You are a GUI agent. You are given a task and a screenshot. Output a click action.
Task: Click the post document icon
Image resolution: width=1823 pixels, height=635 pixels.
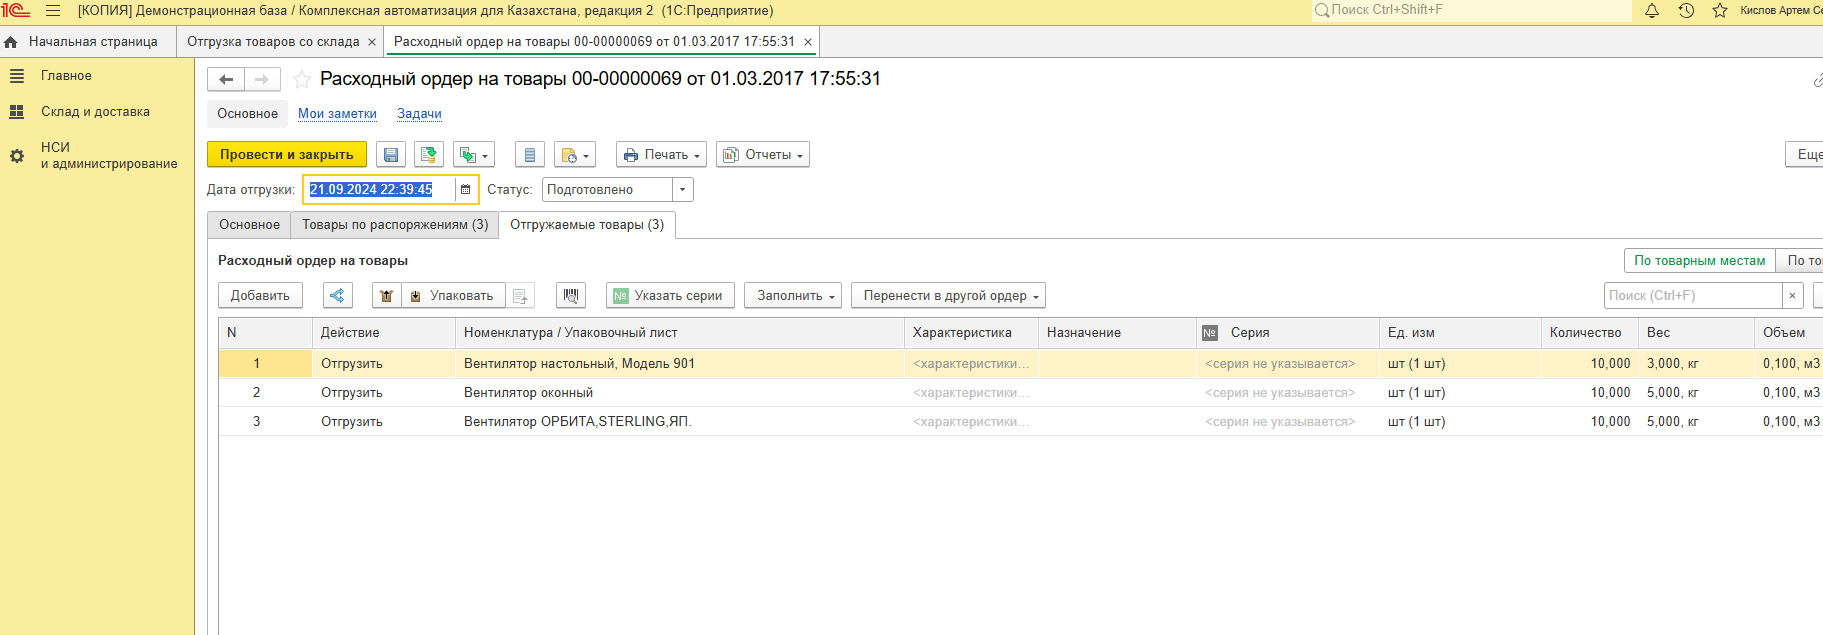429,155
